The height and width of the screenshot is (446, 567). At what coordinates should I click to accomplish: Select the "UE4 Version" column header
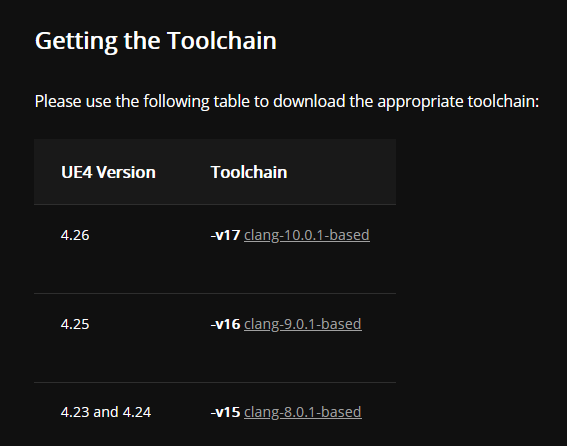(108, 172)
